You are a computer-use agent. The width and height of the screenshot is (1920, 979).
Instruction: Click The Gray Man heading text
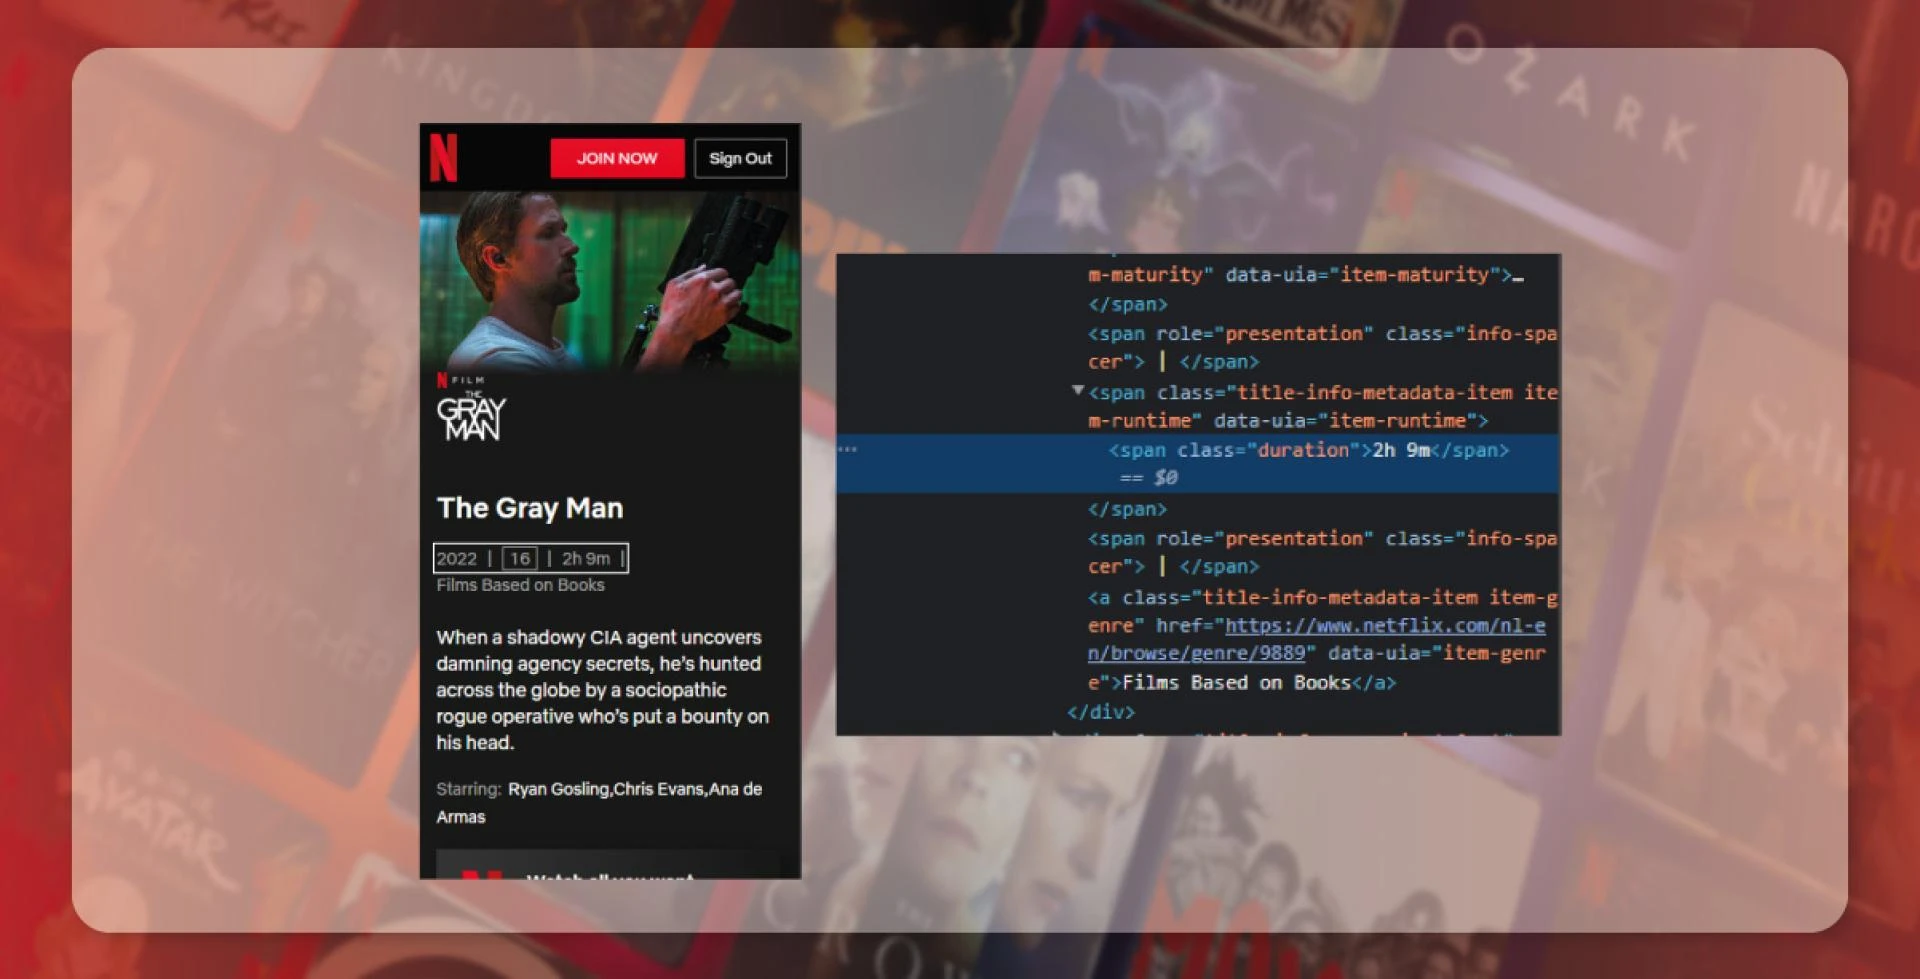click(530, 508)
